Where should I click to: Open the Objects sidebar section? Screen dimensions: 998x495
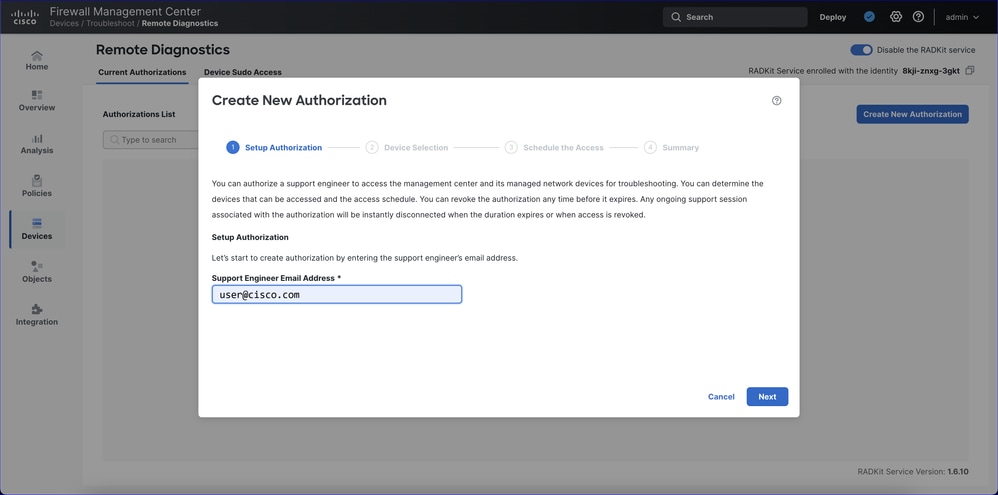tap(37, 272)
